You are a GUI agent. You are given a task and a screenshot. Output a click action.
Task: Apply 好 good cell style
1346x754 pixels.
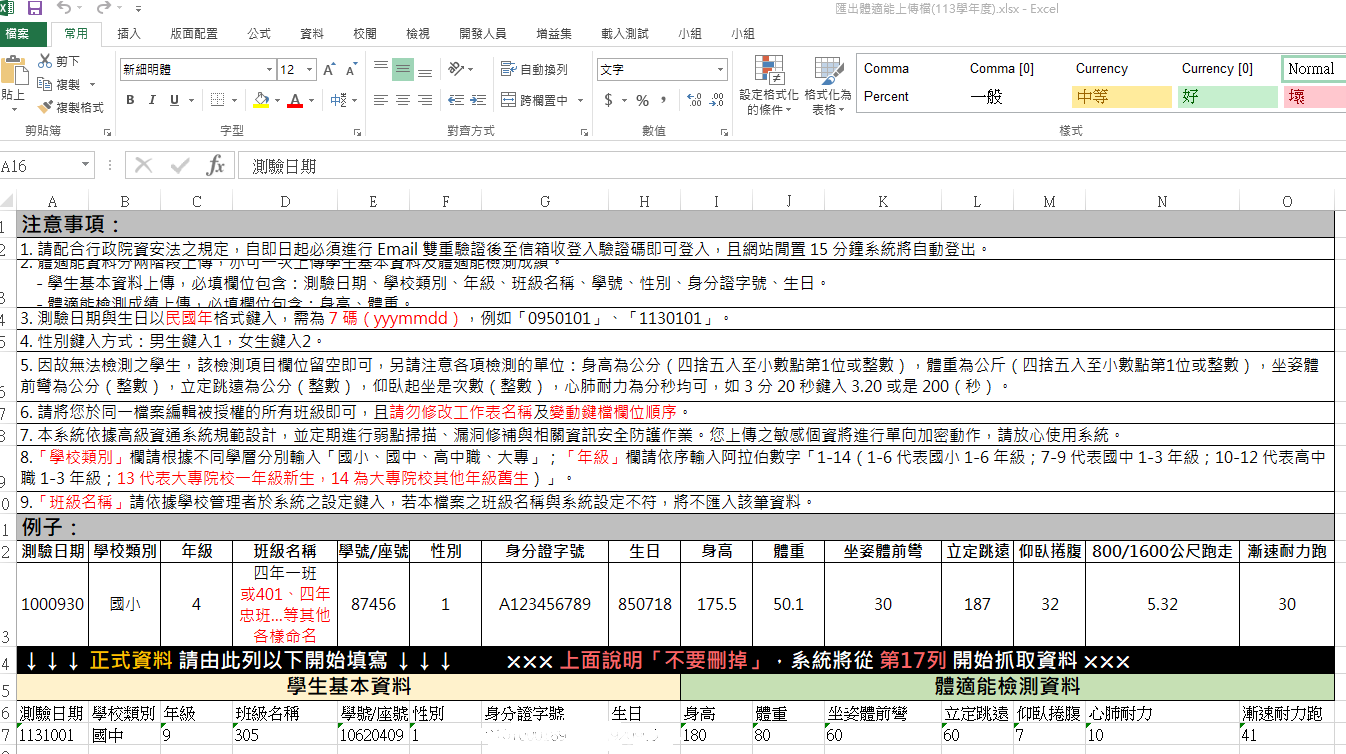coord(1227,97)
